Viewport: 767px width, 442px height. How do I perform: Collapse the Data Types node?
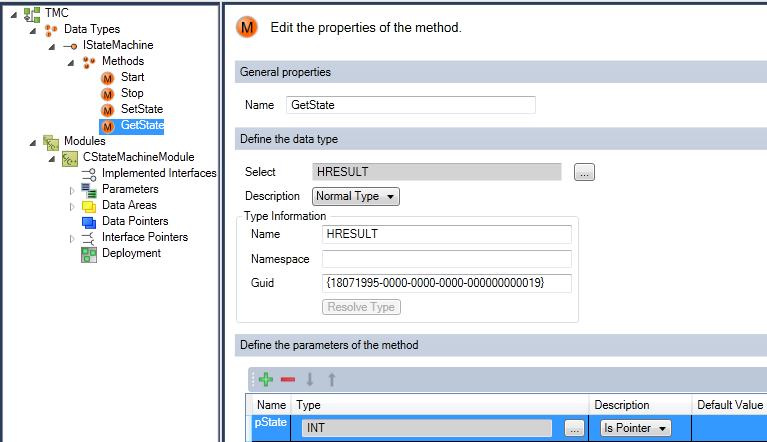click(x=33, y=31)
